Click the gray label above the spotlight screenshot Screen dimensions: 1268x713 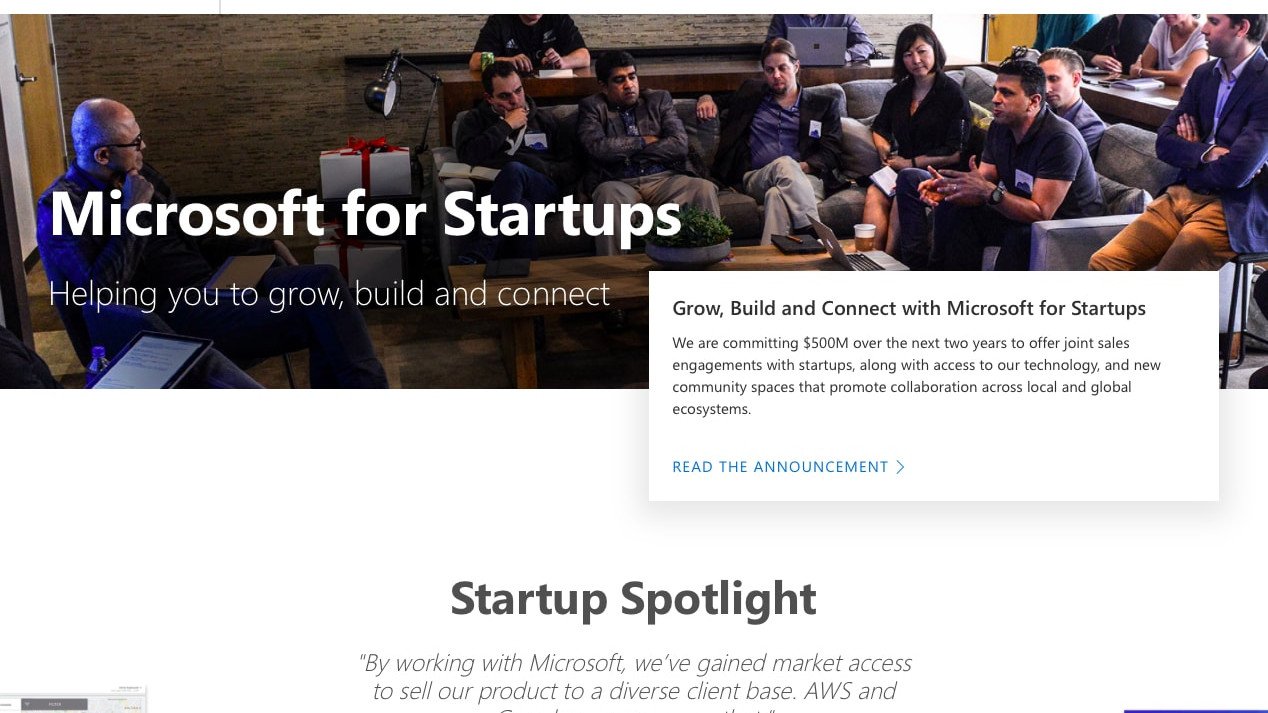(130, 688)
